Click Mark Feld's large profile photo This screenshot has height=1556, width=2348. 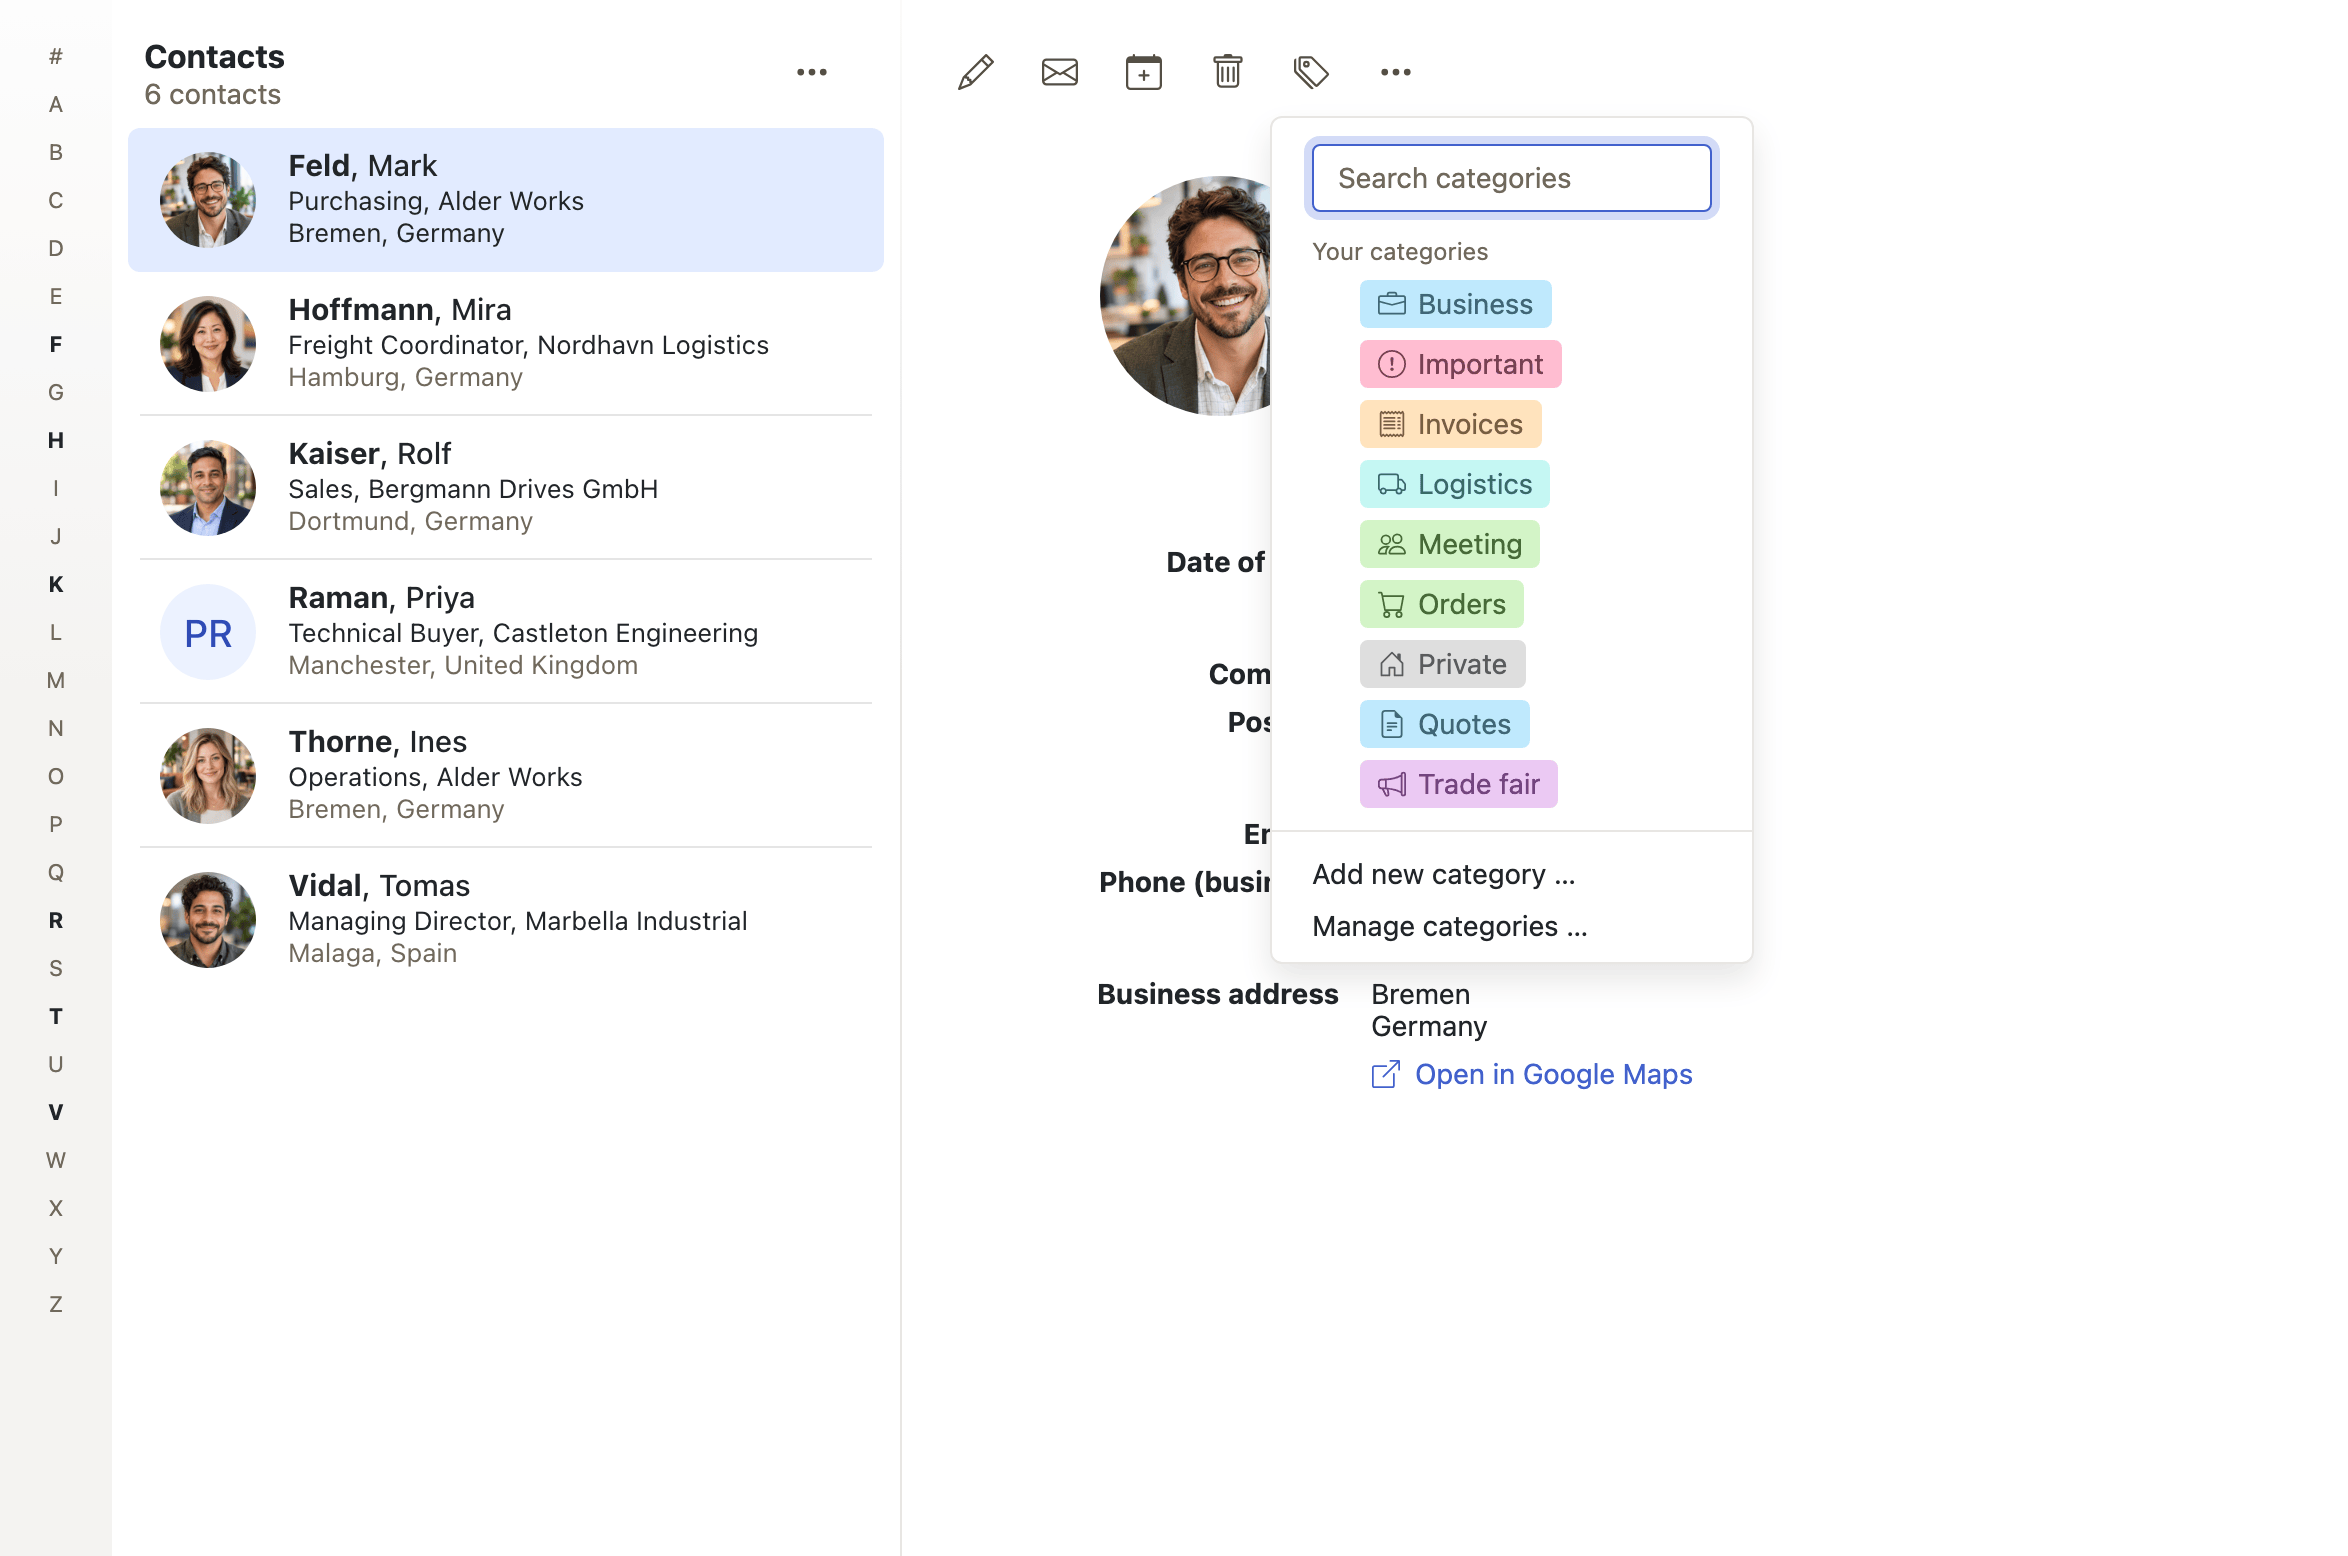1186,296
